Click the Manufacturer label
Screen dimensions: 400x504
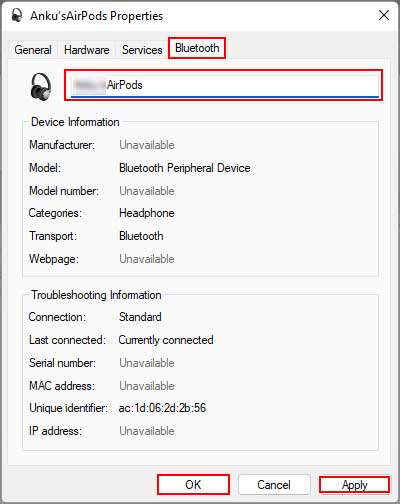[x=62, y=145]
